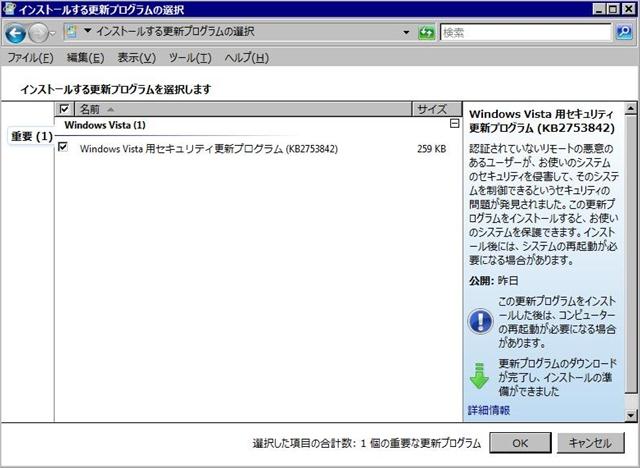Click into the 検索 search field
Viewport: 640px width, 468px height.
point(526,33)
